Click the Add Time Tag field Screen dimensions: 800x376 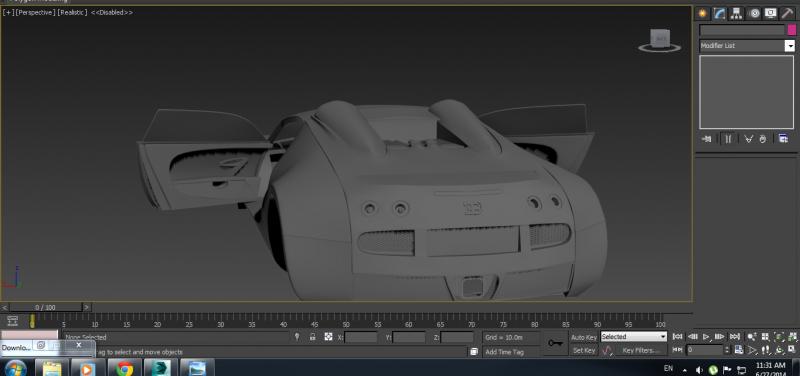click(511, 352)
